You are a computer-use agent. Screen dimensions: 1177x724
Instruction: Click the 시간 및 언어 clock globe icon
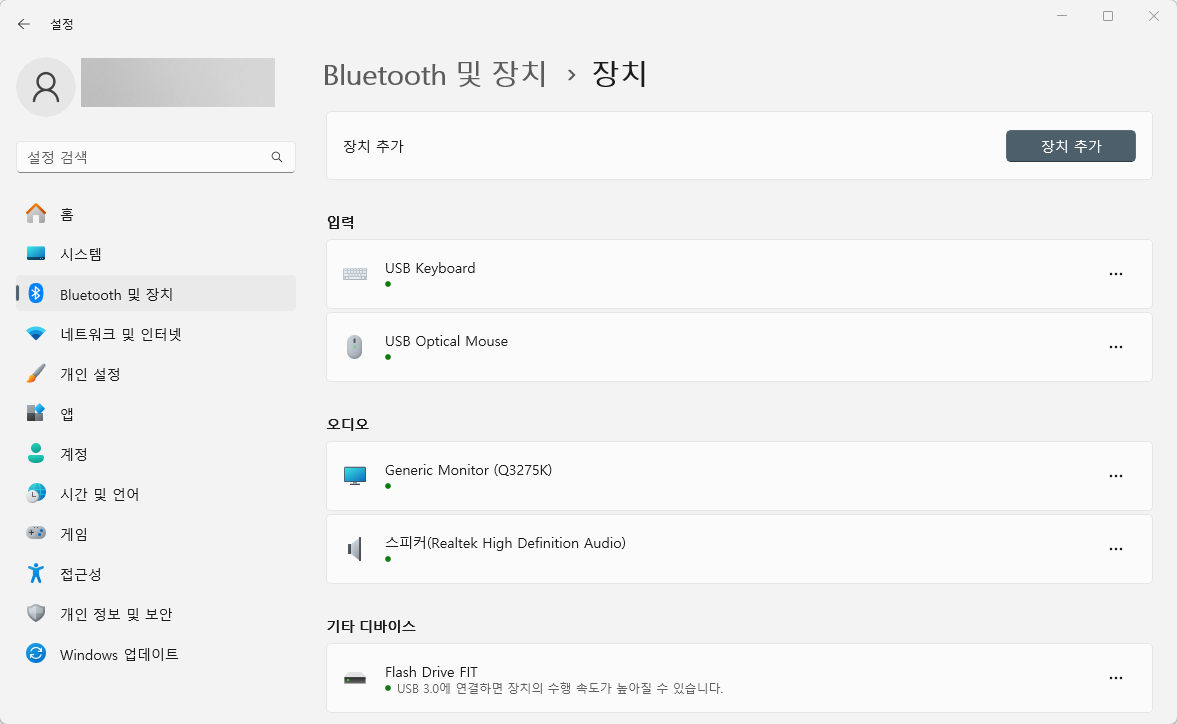coord(36,494)
